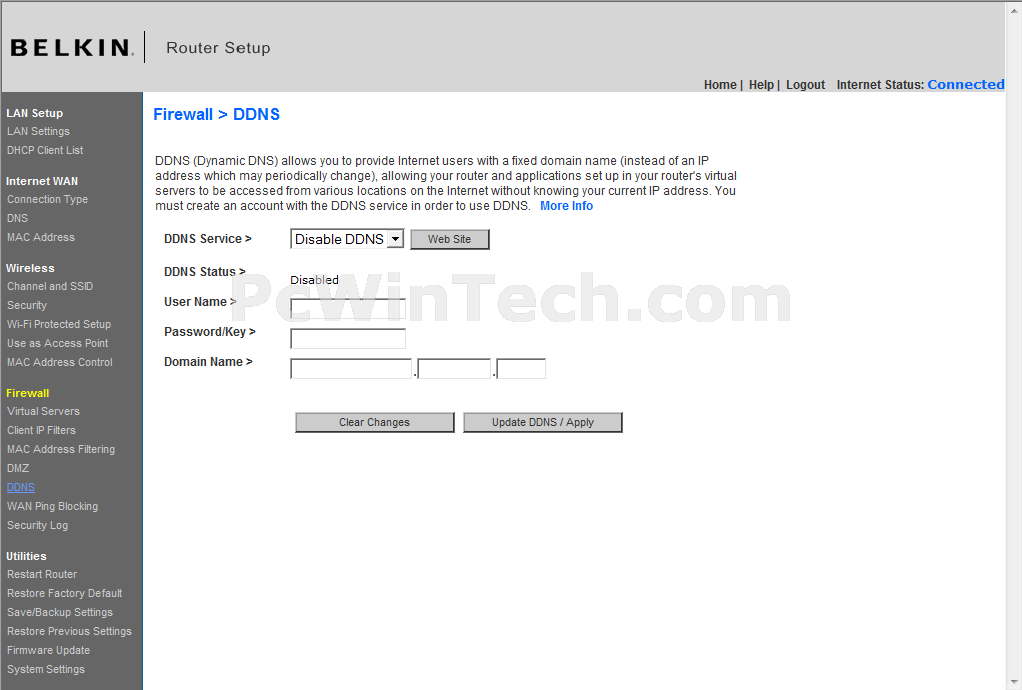
Task: Open System Settings page
Action: pos(46,669)
